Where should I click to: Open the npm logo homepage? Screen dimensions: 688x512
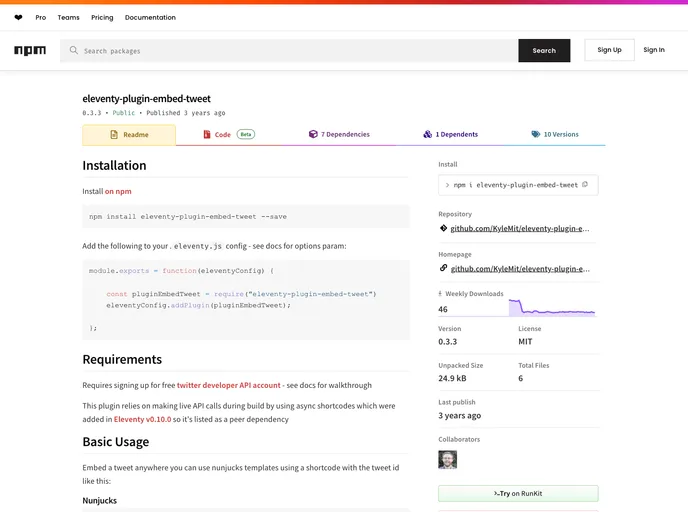point(30,50)
